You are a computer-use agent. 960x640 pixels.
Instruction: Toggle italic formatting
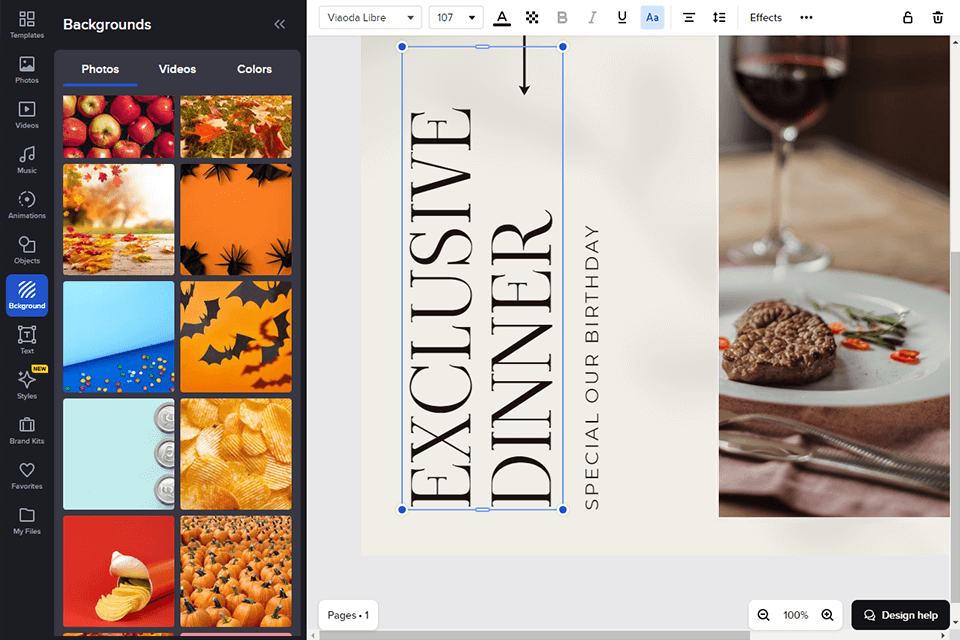592,18
